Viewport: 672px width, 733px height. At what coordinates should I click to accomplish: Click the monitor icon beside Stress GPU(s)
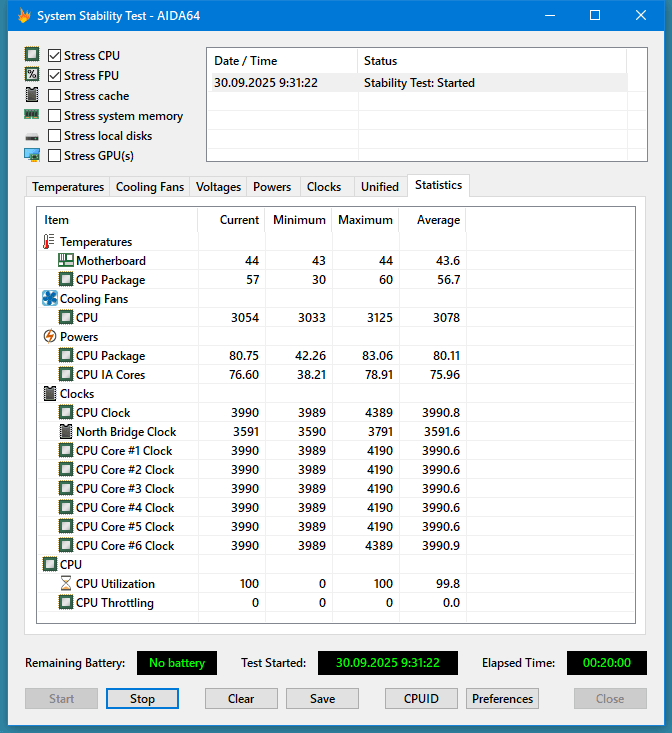tap(32, 155)
